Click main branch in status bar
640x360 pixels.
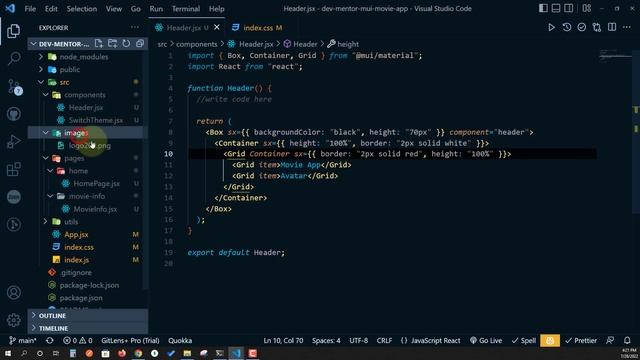pos(23,340)
